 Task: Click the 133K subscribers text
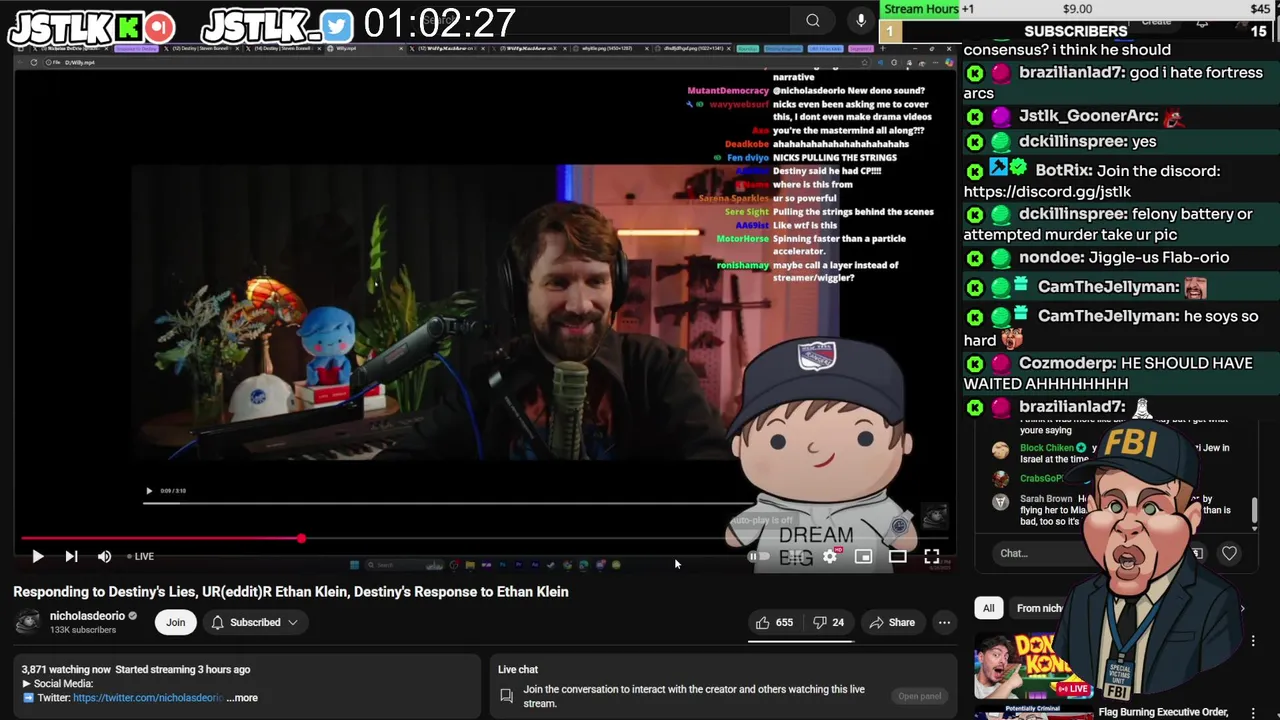[83, 630]
